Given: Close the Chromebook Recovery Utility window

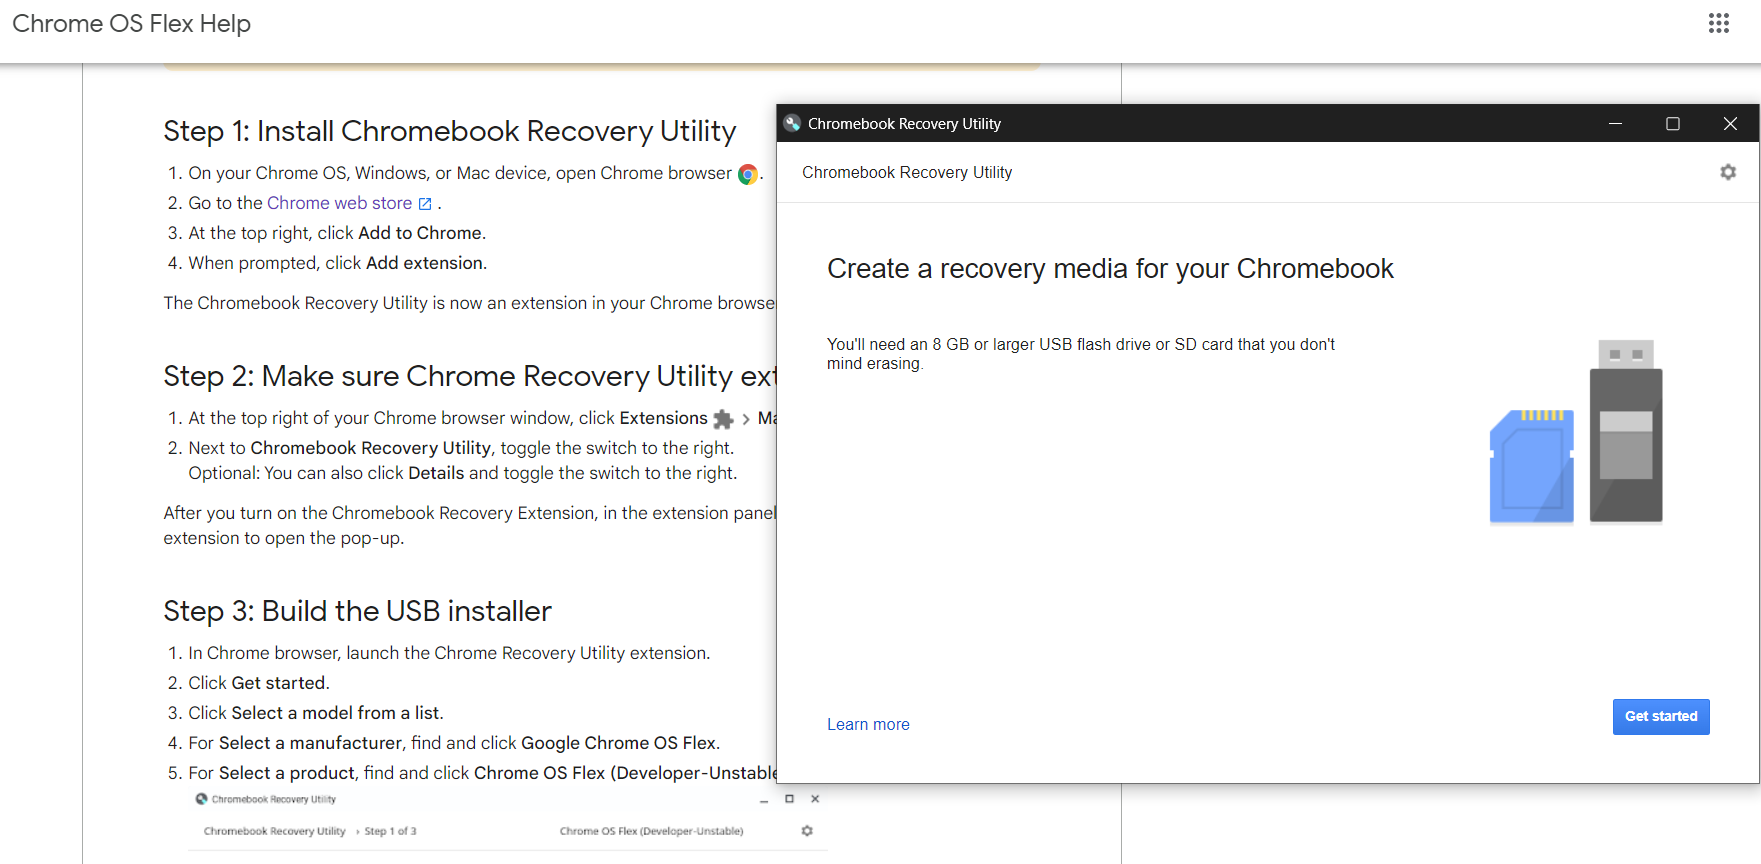Looking at the screenshot, I should 1730,123.
